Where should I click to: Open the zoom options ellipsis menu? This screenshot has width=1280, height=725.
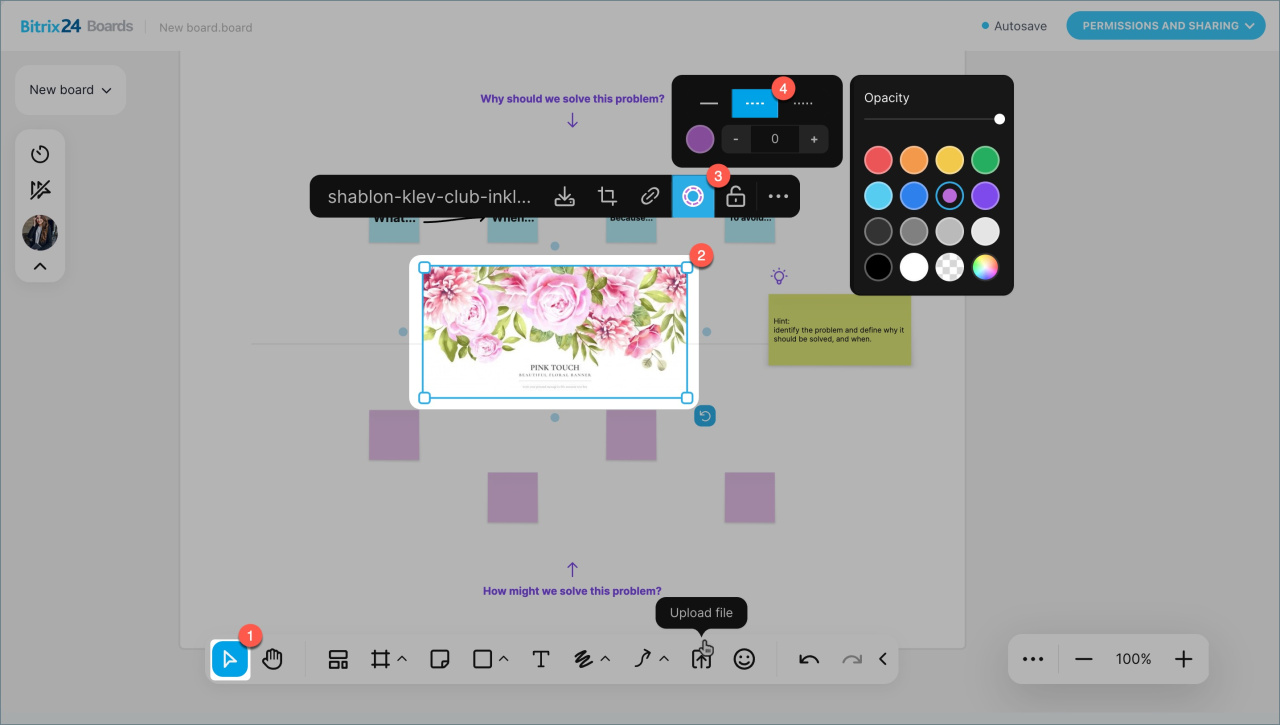1033,659
